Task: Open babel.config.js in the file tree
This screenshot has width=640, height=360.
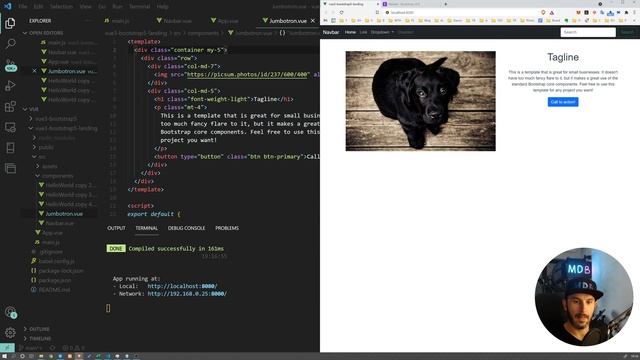Action: tap(53, 261)
